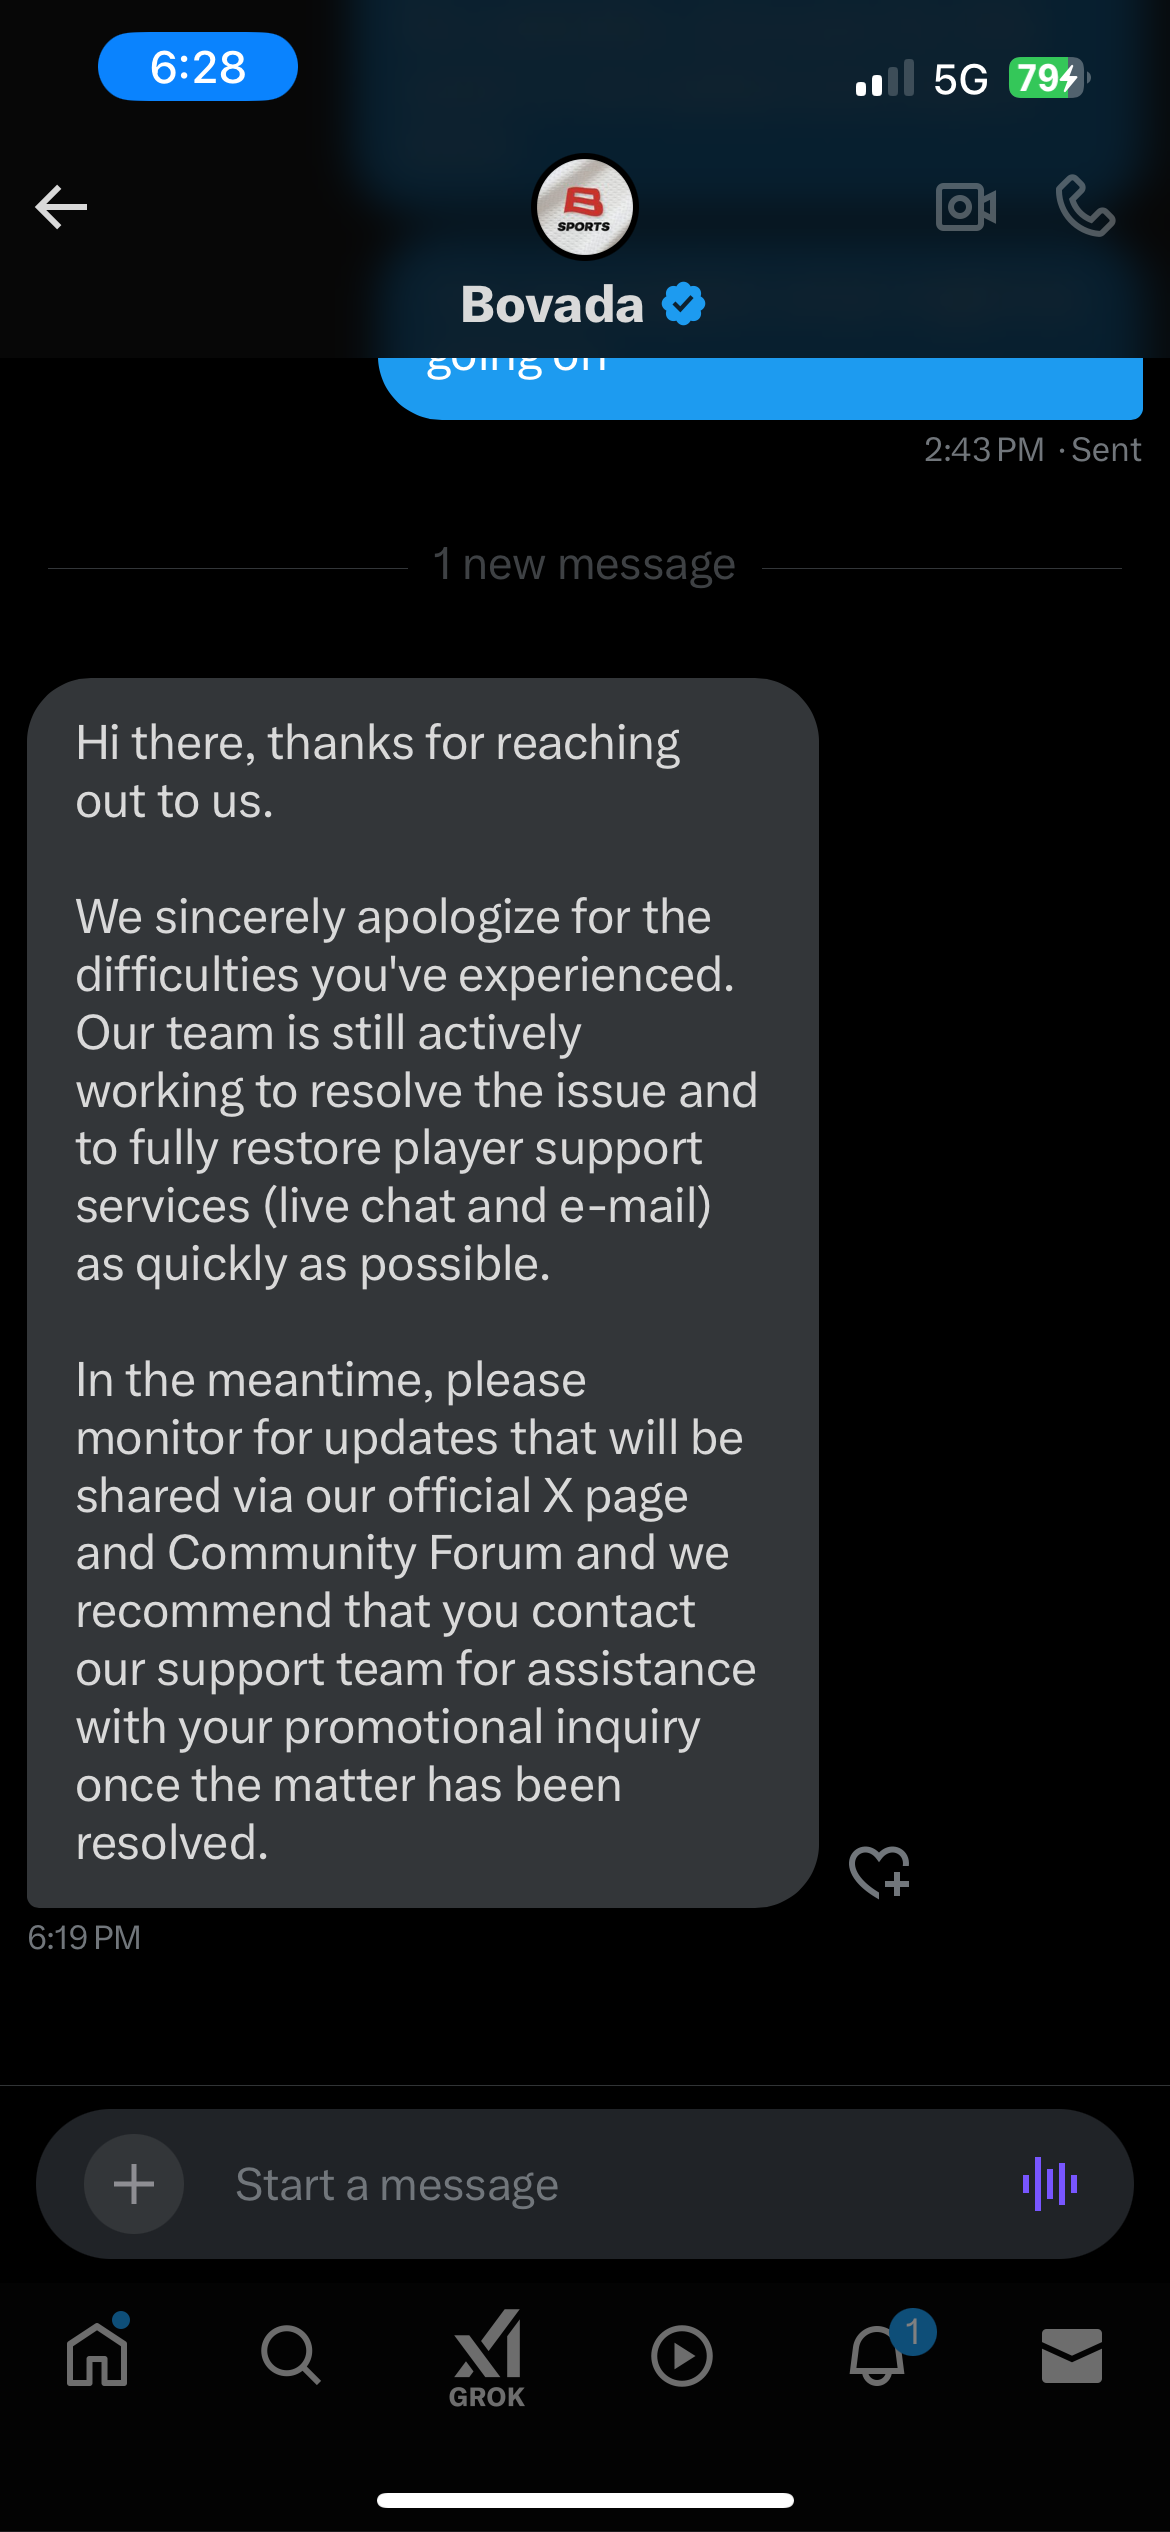Open Bovada profile avatar
This screenshot has width=1170, height=2532.
584,207
